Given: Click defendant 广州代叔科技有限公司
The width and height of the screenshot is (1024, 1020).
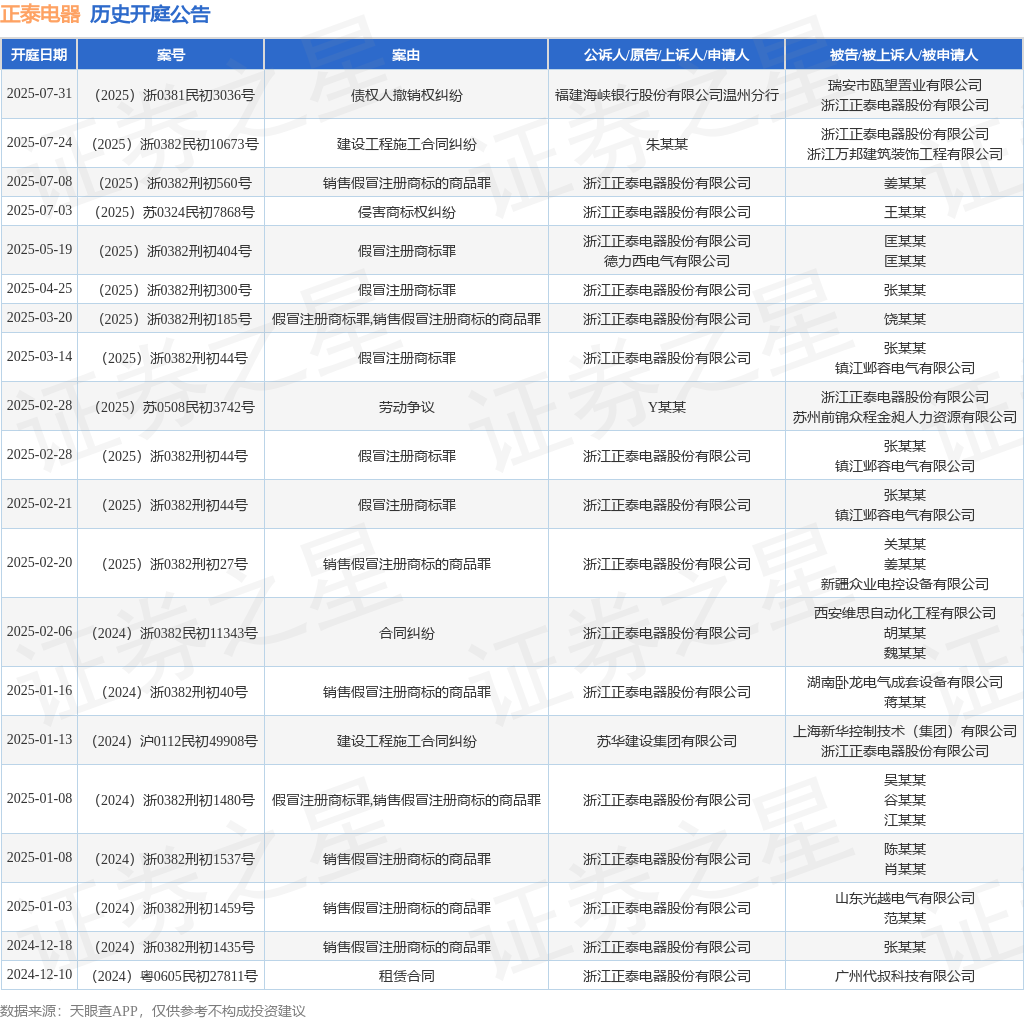Looking at the screenshot, I should [x=904, y=976].
